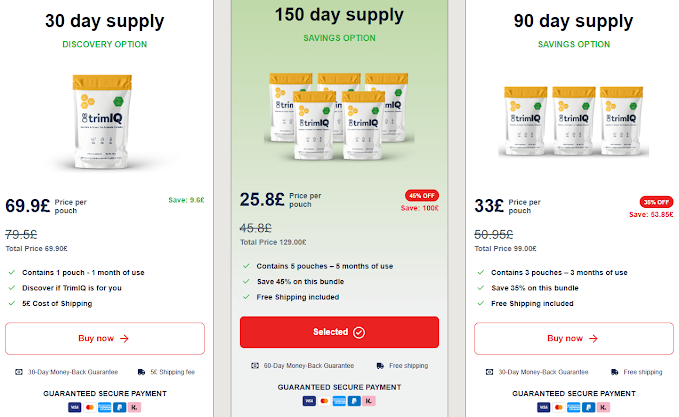Select the 150 day supply heading
This screenshot has height=417, width=679.
click(339, 14)
